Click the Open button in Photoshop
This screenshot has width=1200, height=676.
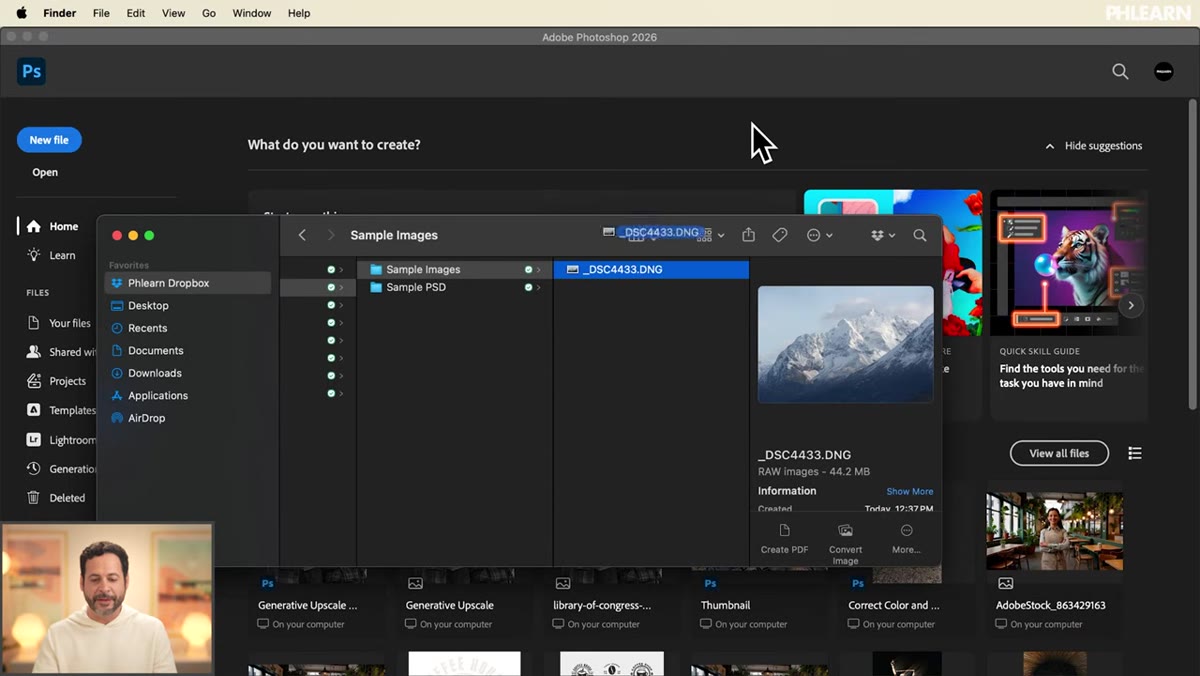coord(45,172)
